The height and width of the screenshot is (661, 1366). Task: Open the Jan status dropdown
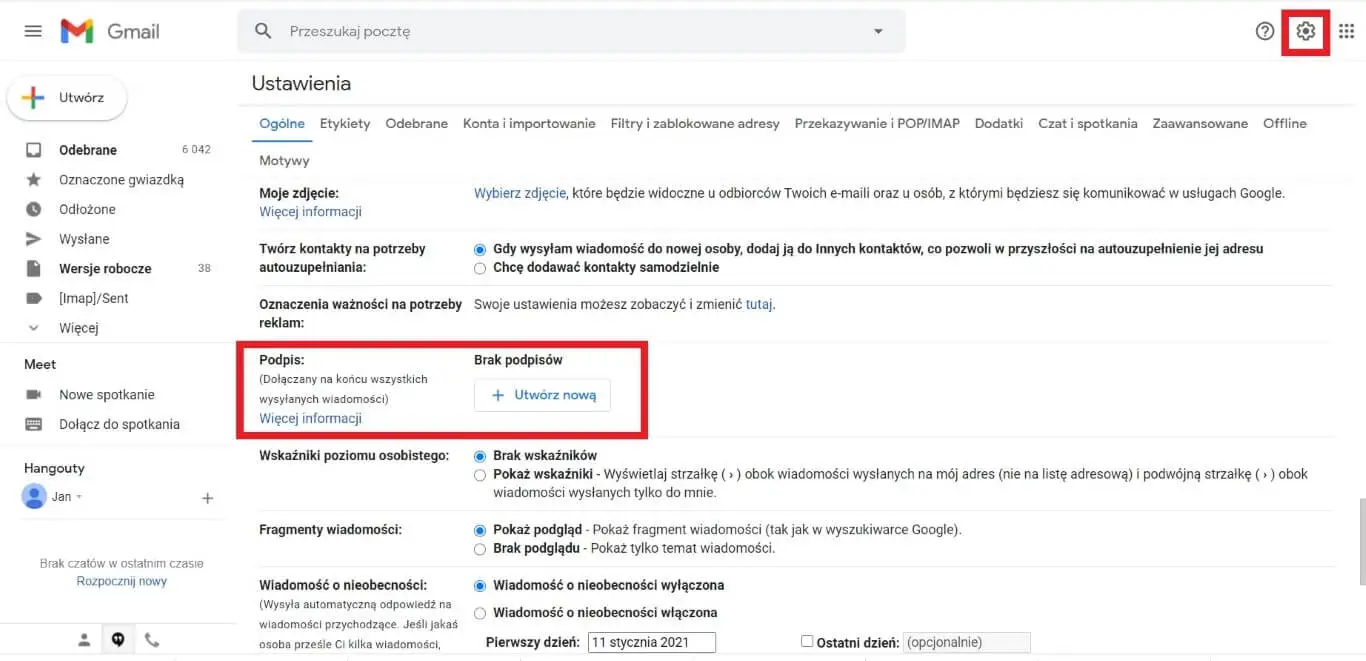coord(79,497)
